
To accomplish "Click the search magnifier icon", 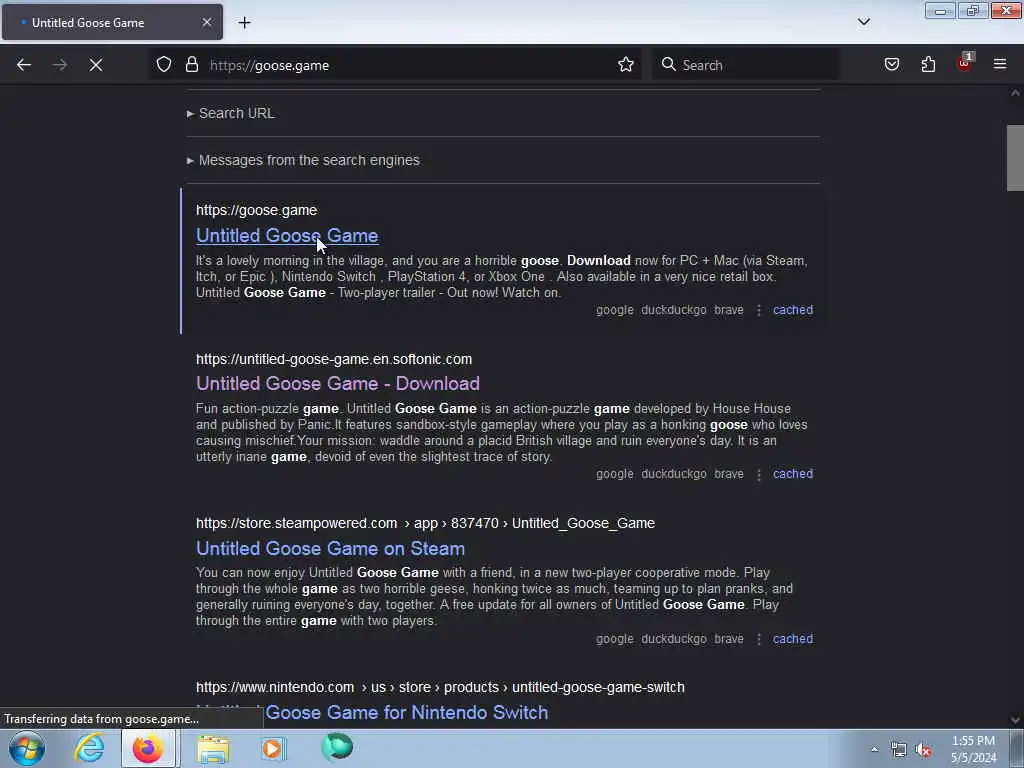I will tap(668, 65).
